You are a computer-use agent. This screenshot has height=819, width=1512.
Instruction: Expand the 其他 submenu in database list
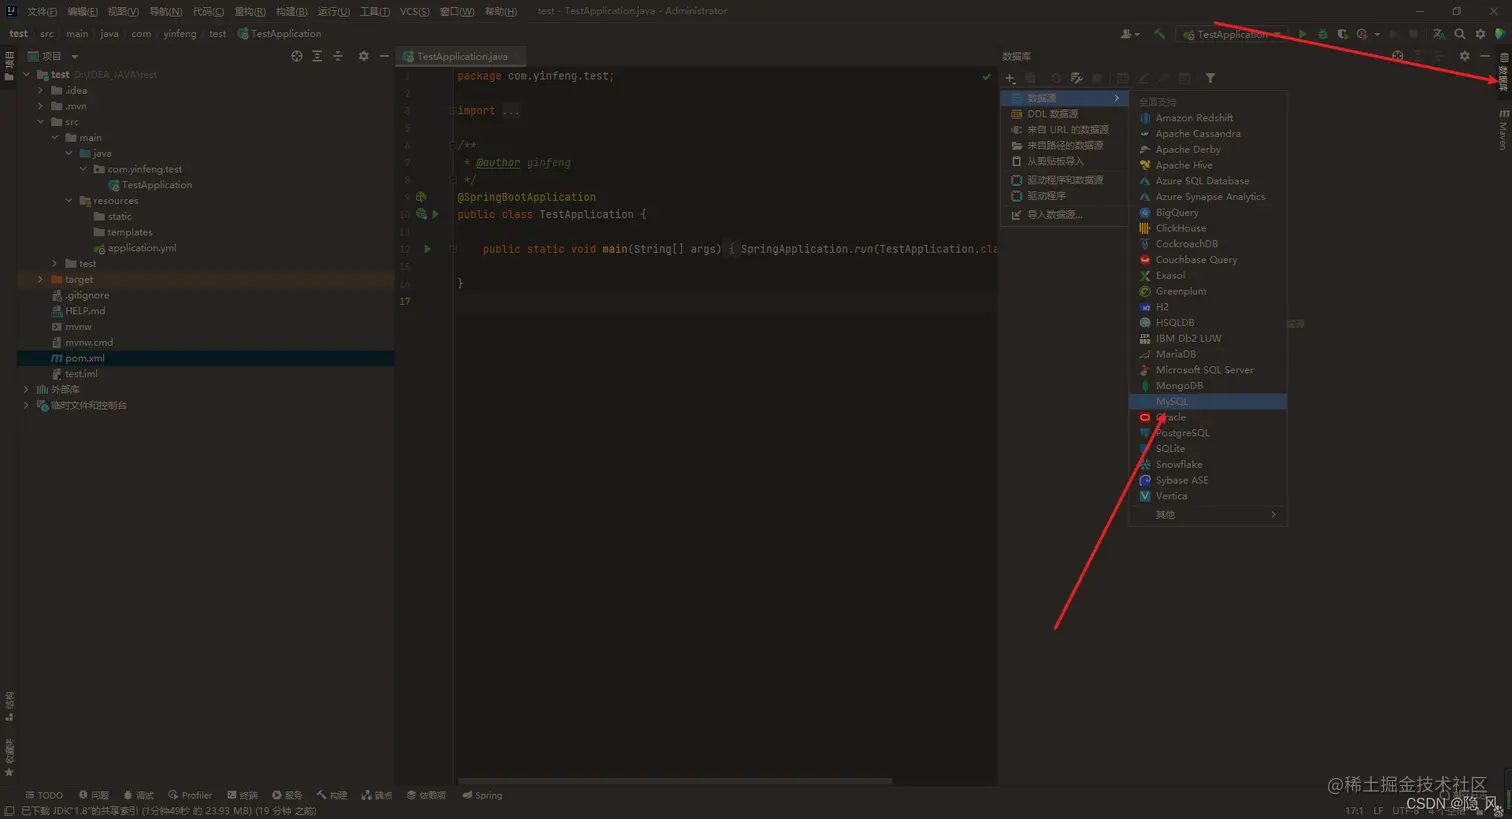(1208, 515)
